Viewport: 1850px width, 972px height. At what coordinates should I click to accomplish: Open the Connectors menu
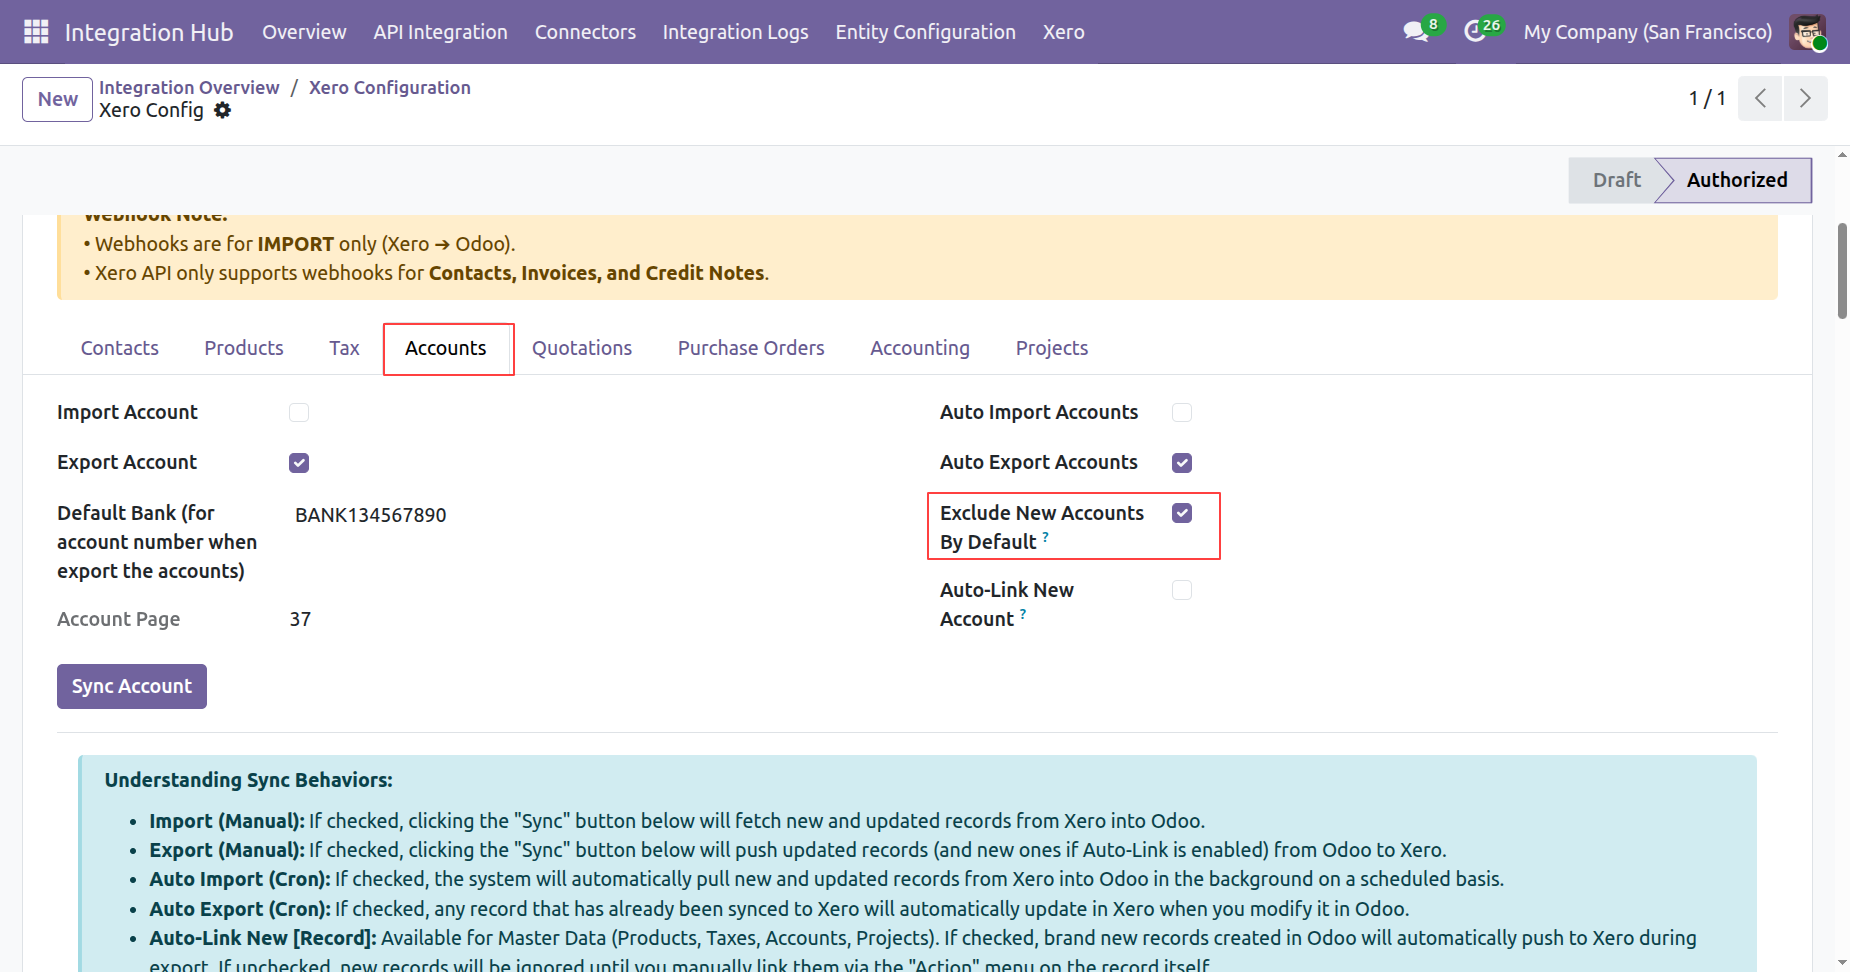point(585,32)
